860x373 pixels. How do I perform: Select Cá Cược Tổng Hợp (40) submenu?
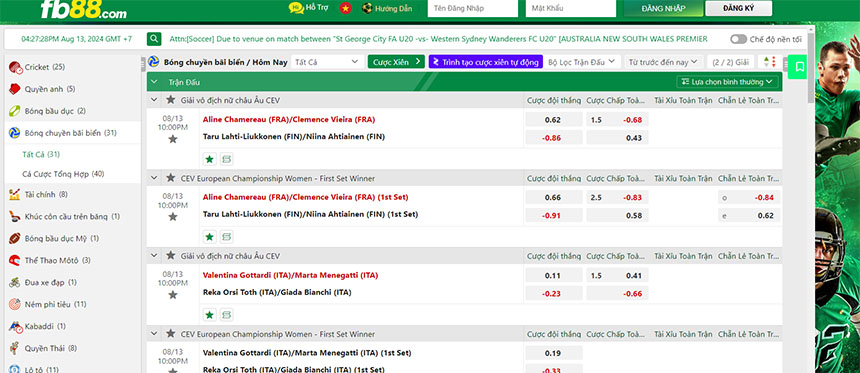click(x=63, y=174)
